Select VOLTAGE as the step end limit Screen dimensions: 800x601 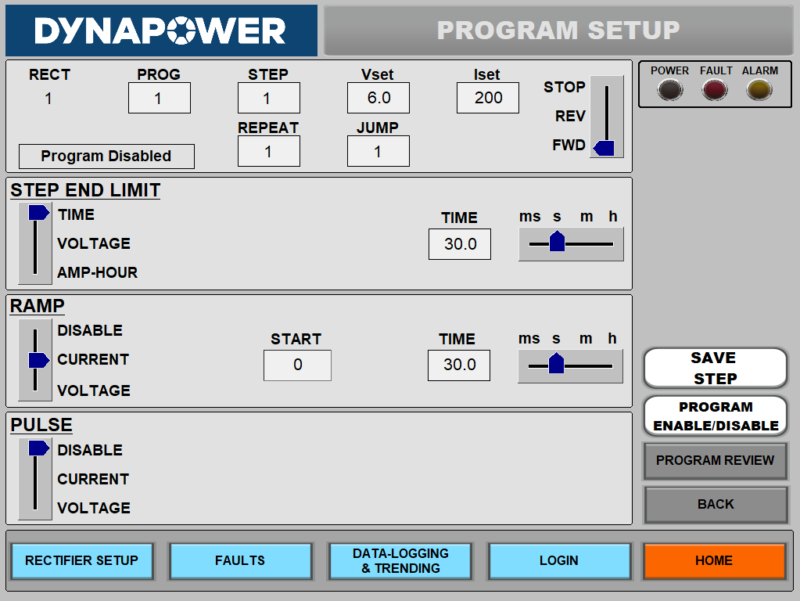pos(35,243)
